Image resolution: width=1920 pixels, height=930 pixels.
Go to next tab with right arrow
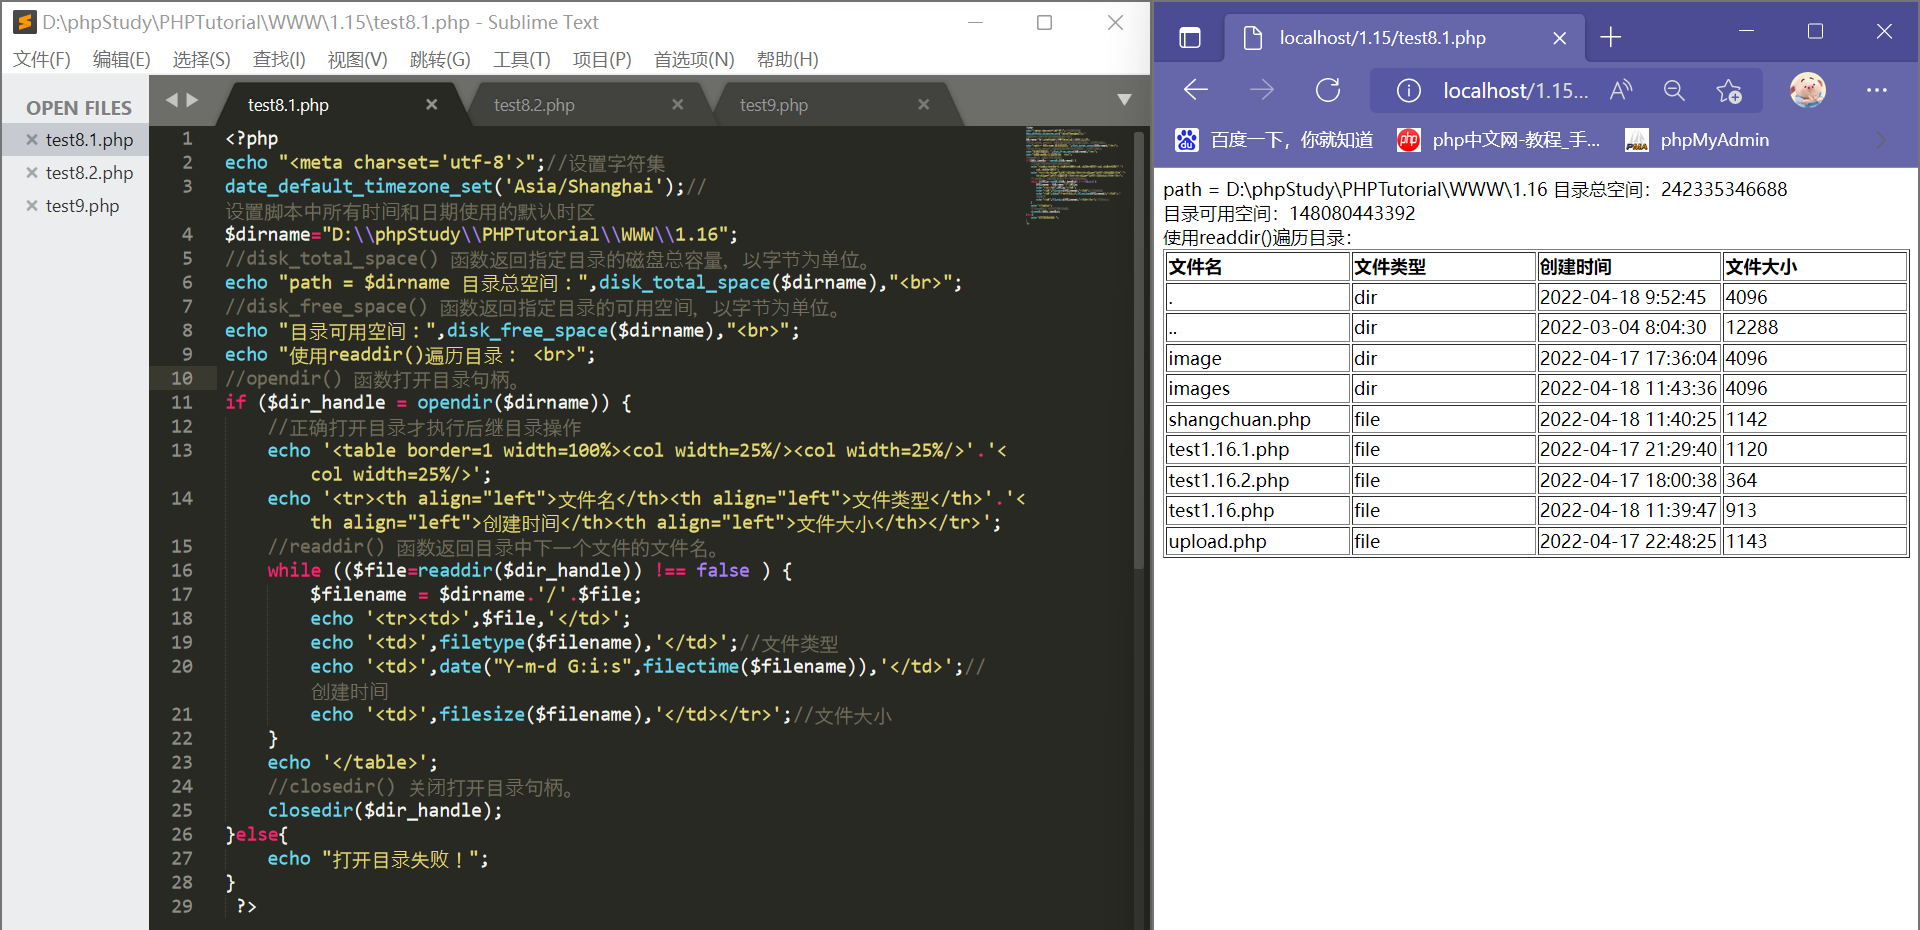(x=192, y=100)
